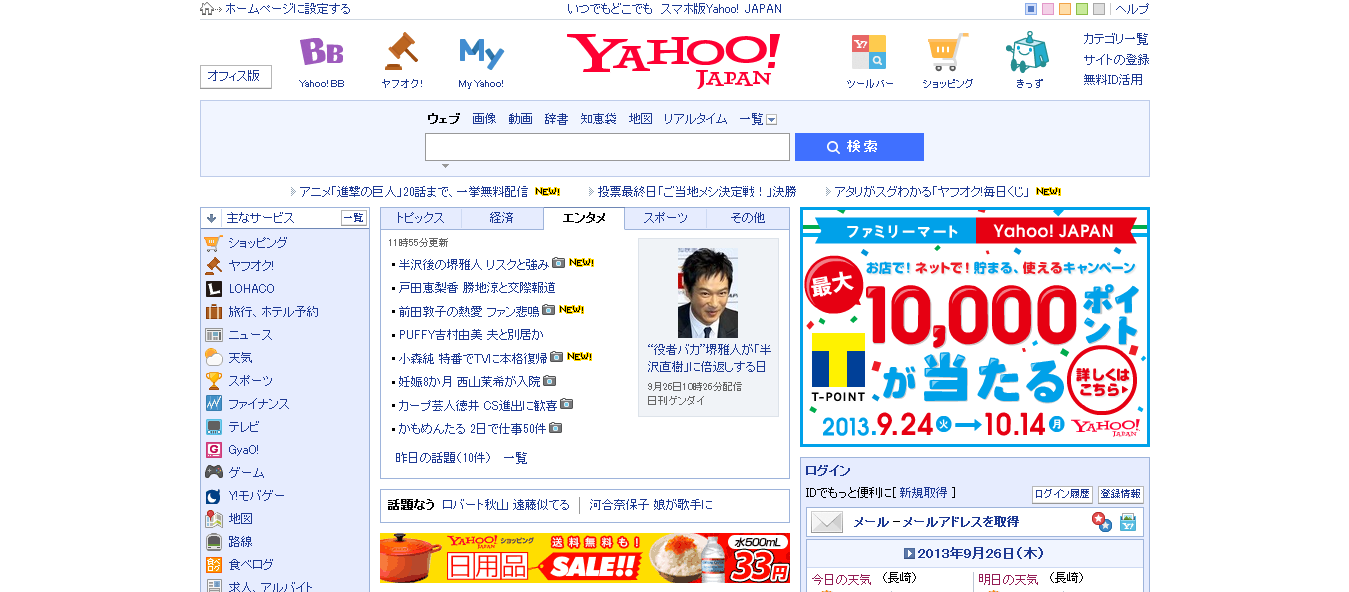Click the ログイン履歴 button

pos(1062,494)
